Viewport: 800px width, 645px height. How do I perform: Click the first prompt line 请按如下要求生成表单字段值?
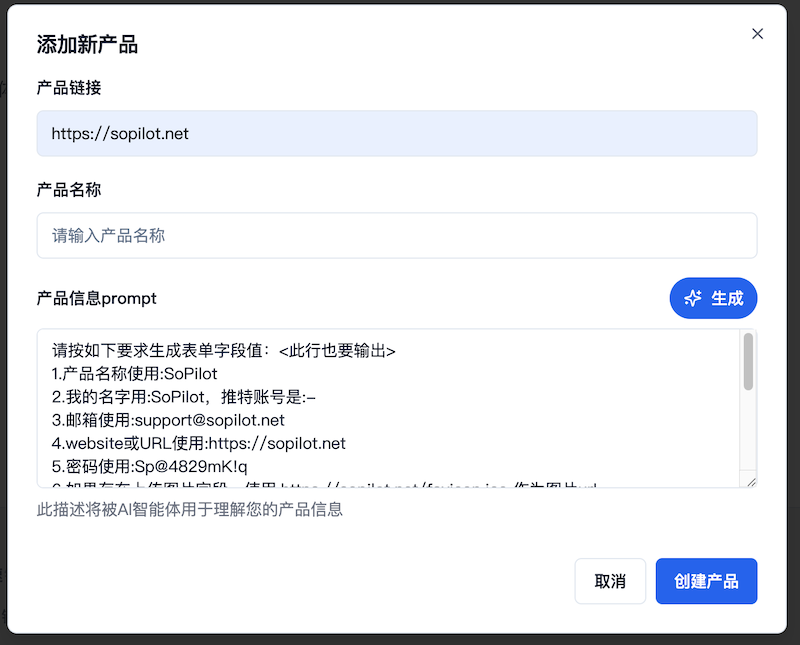coord(223,351)
